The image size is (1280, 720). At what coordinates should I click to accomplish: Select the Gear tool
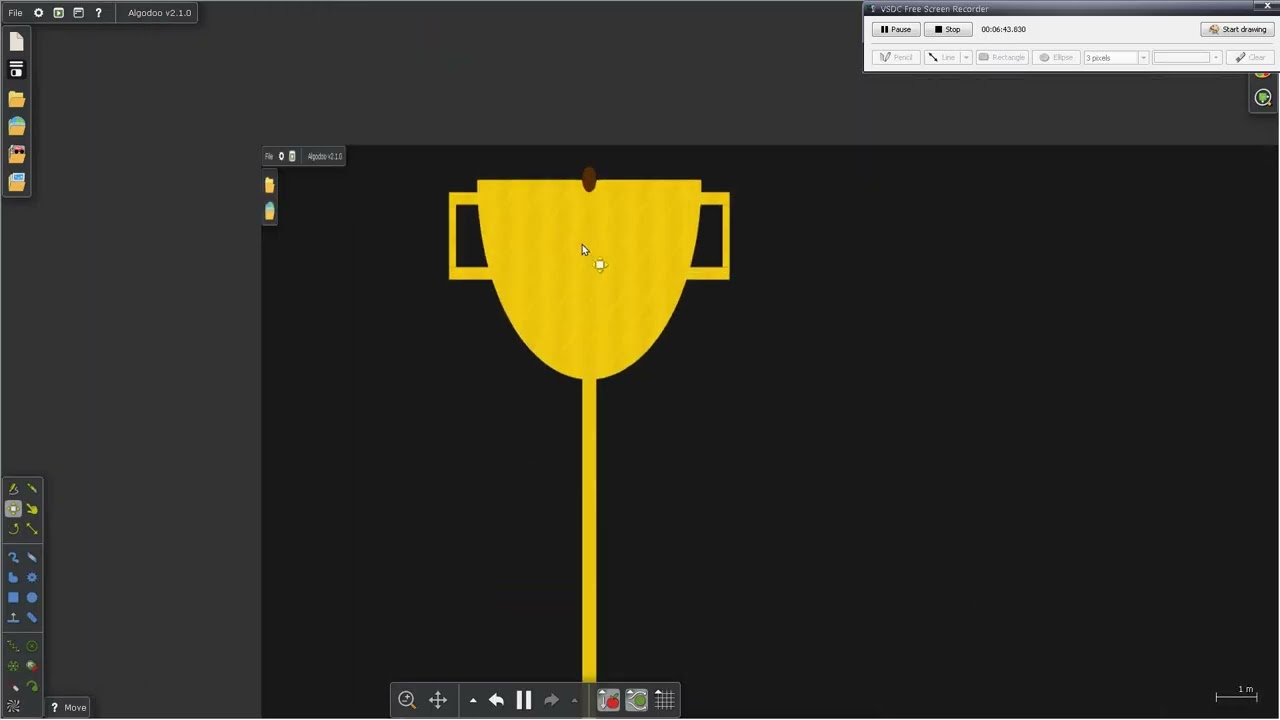coord(32,578)
